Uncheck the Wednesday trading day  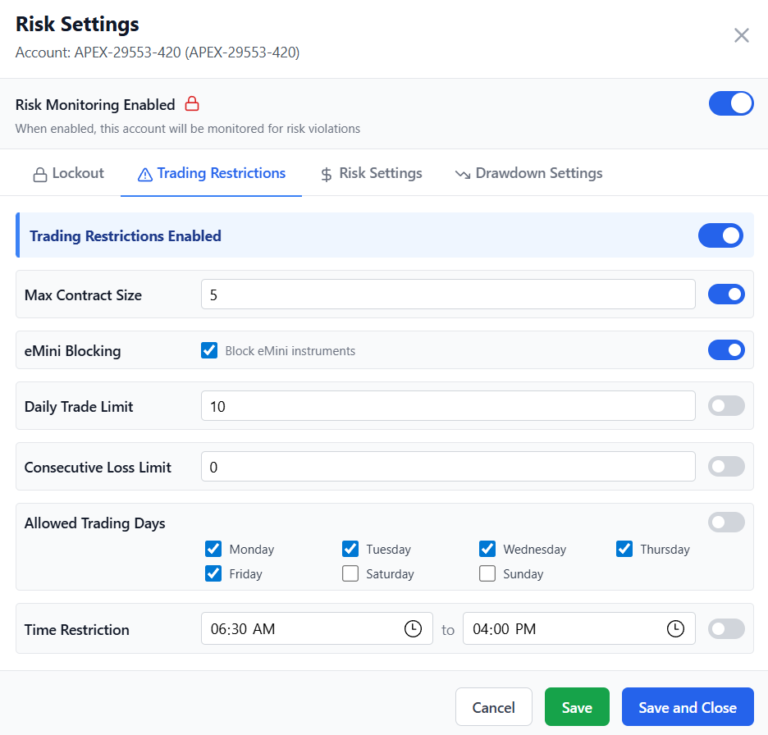pos(487,549)
